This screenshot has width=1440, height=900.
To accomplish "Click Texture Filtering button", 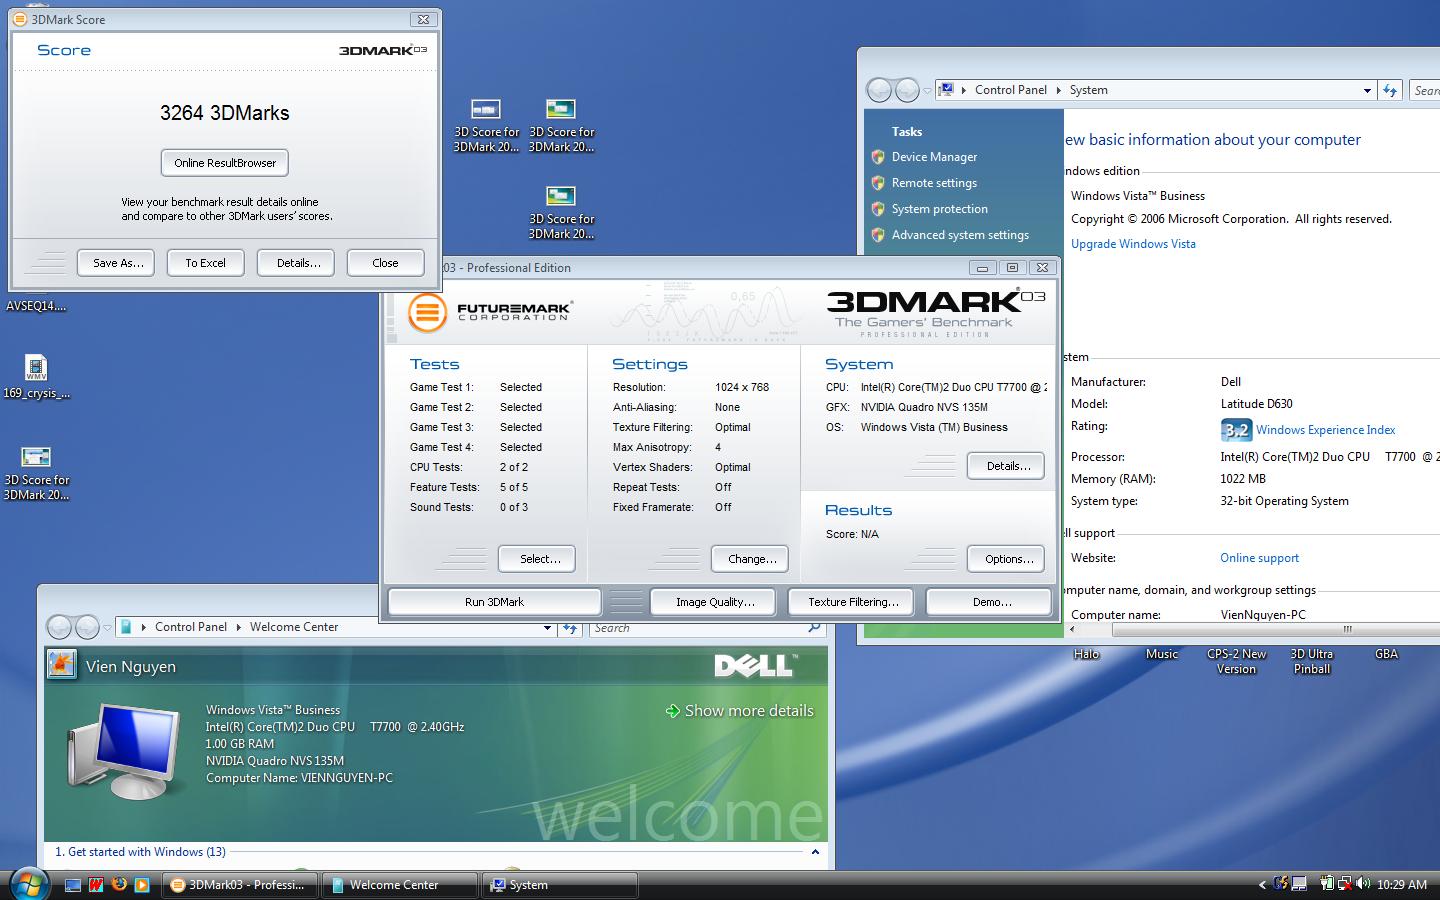I will coord(853,602).
